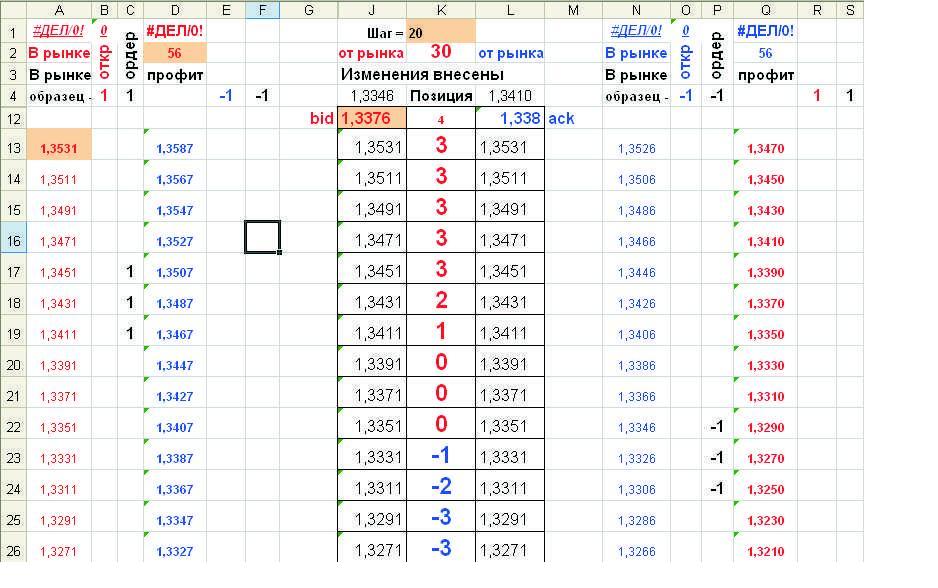Click blue underlined #ДЕЛ/0! in cell N1

[636, 31]
